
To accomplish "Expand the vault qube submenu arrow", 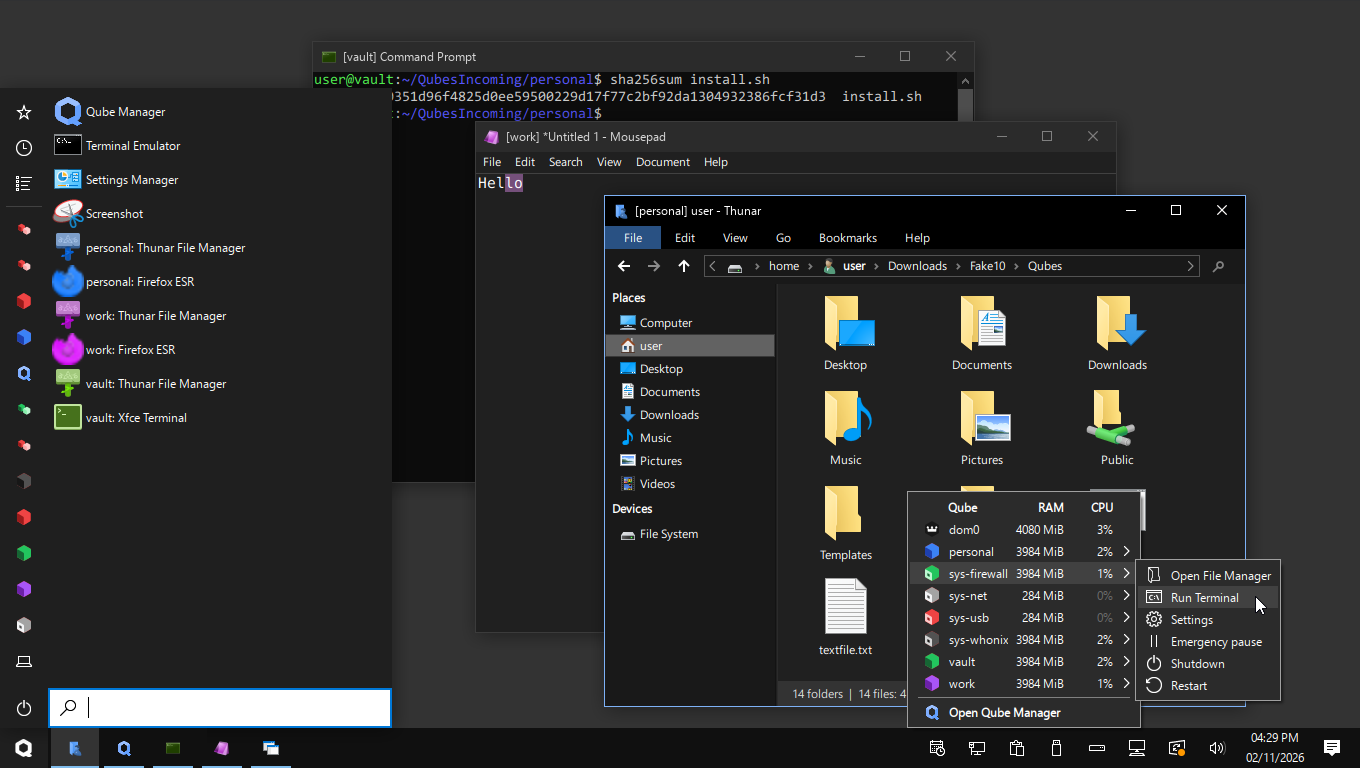I will click(1126, 662).
